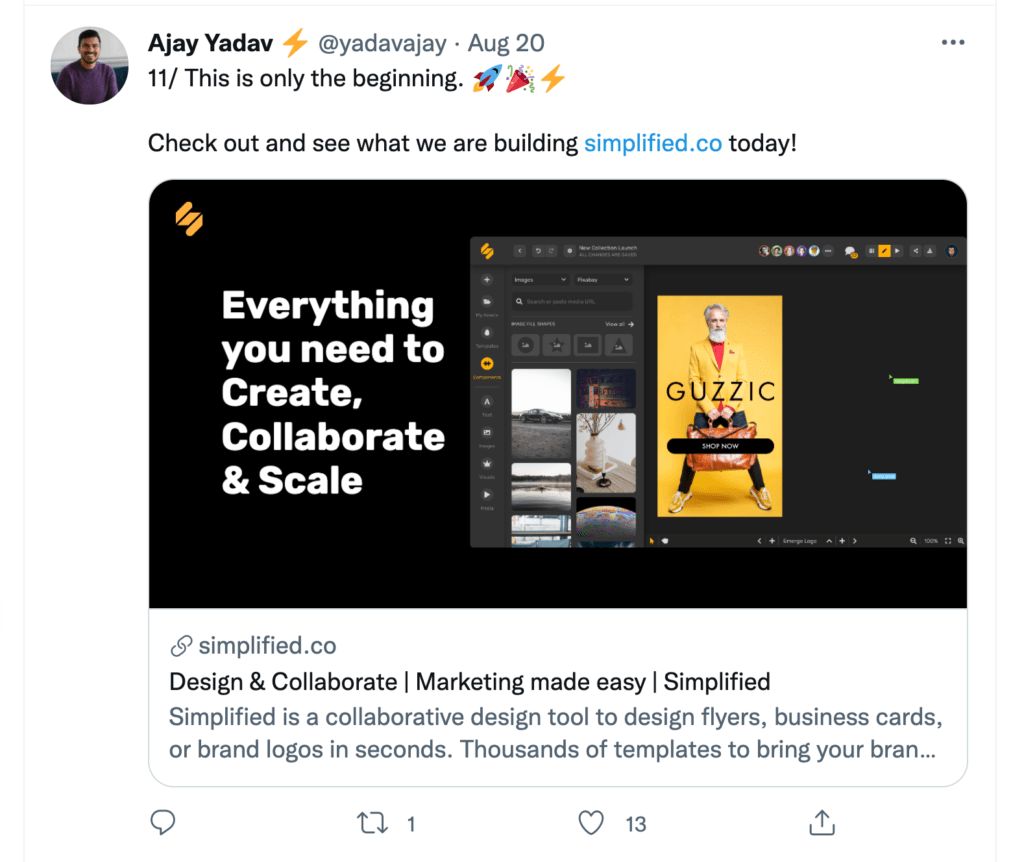Viewport: 1024px width, 862px height.
Task: Open the Media panel in the sidebar
Action: (x=487, y=495)
